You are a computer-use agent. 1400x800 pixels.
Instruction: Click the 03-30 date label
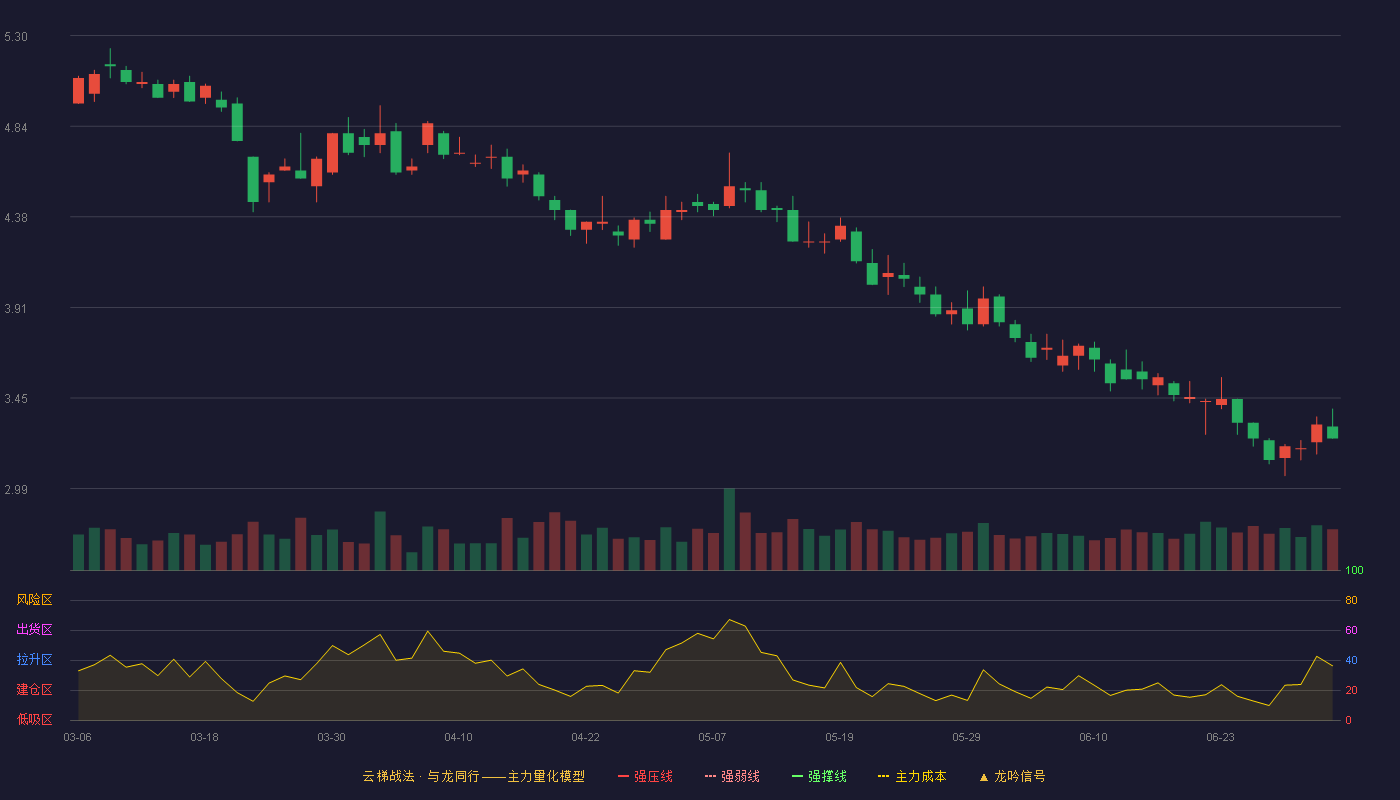[331, 737]
